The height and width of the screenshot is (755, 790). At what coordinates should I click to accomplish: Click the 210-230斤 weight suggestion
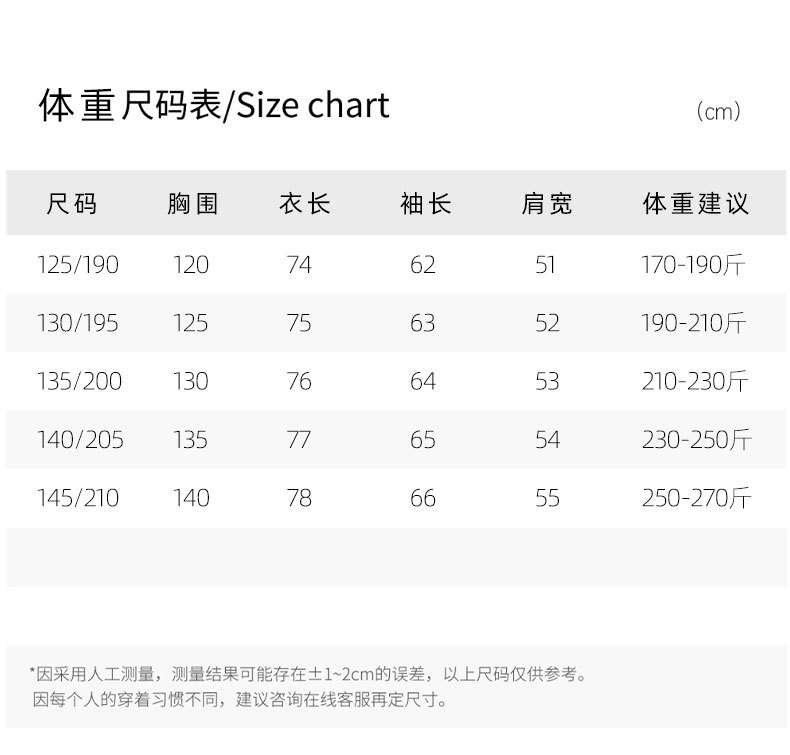pos(695,381)
